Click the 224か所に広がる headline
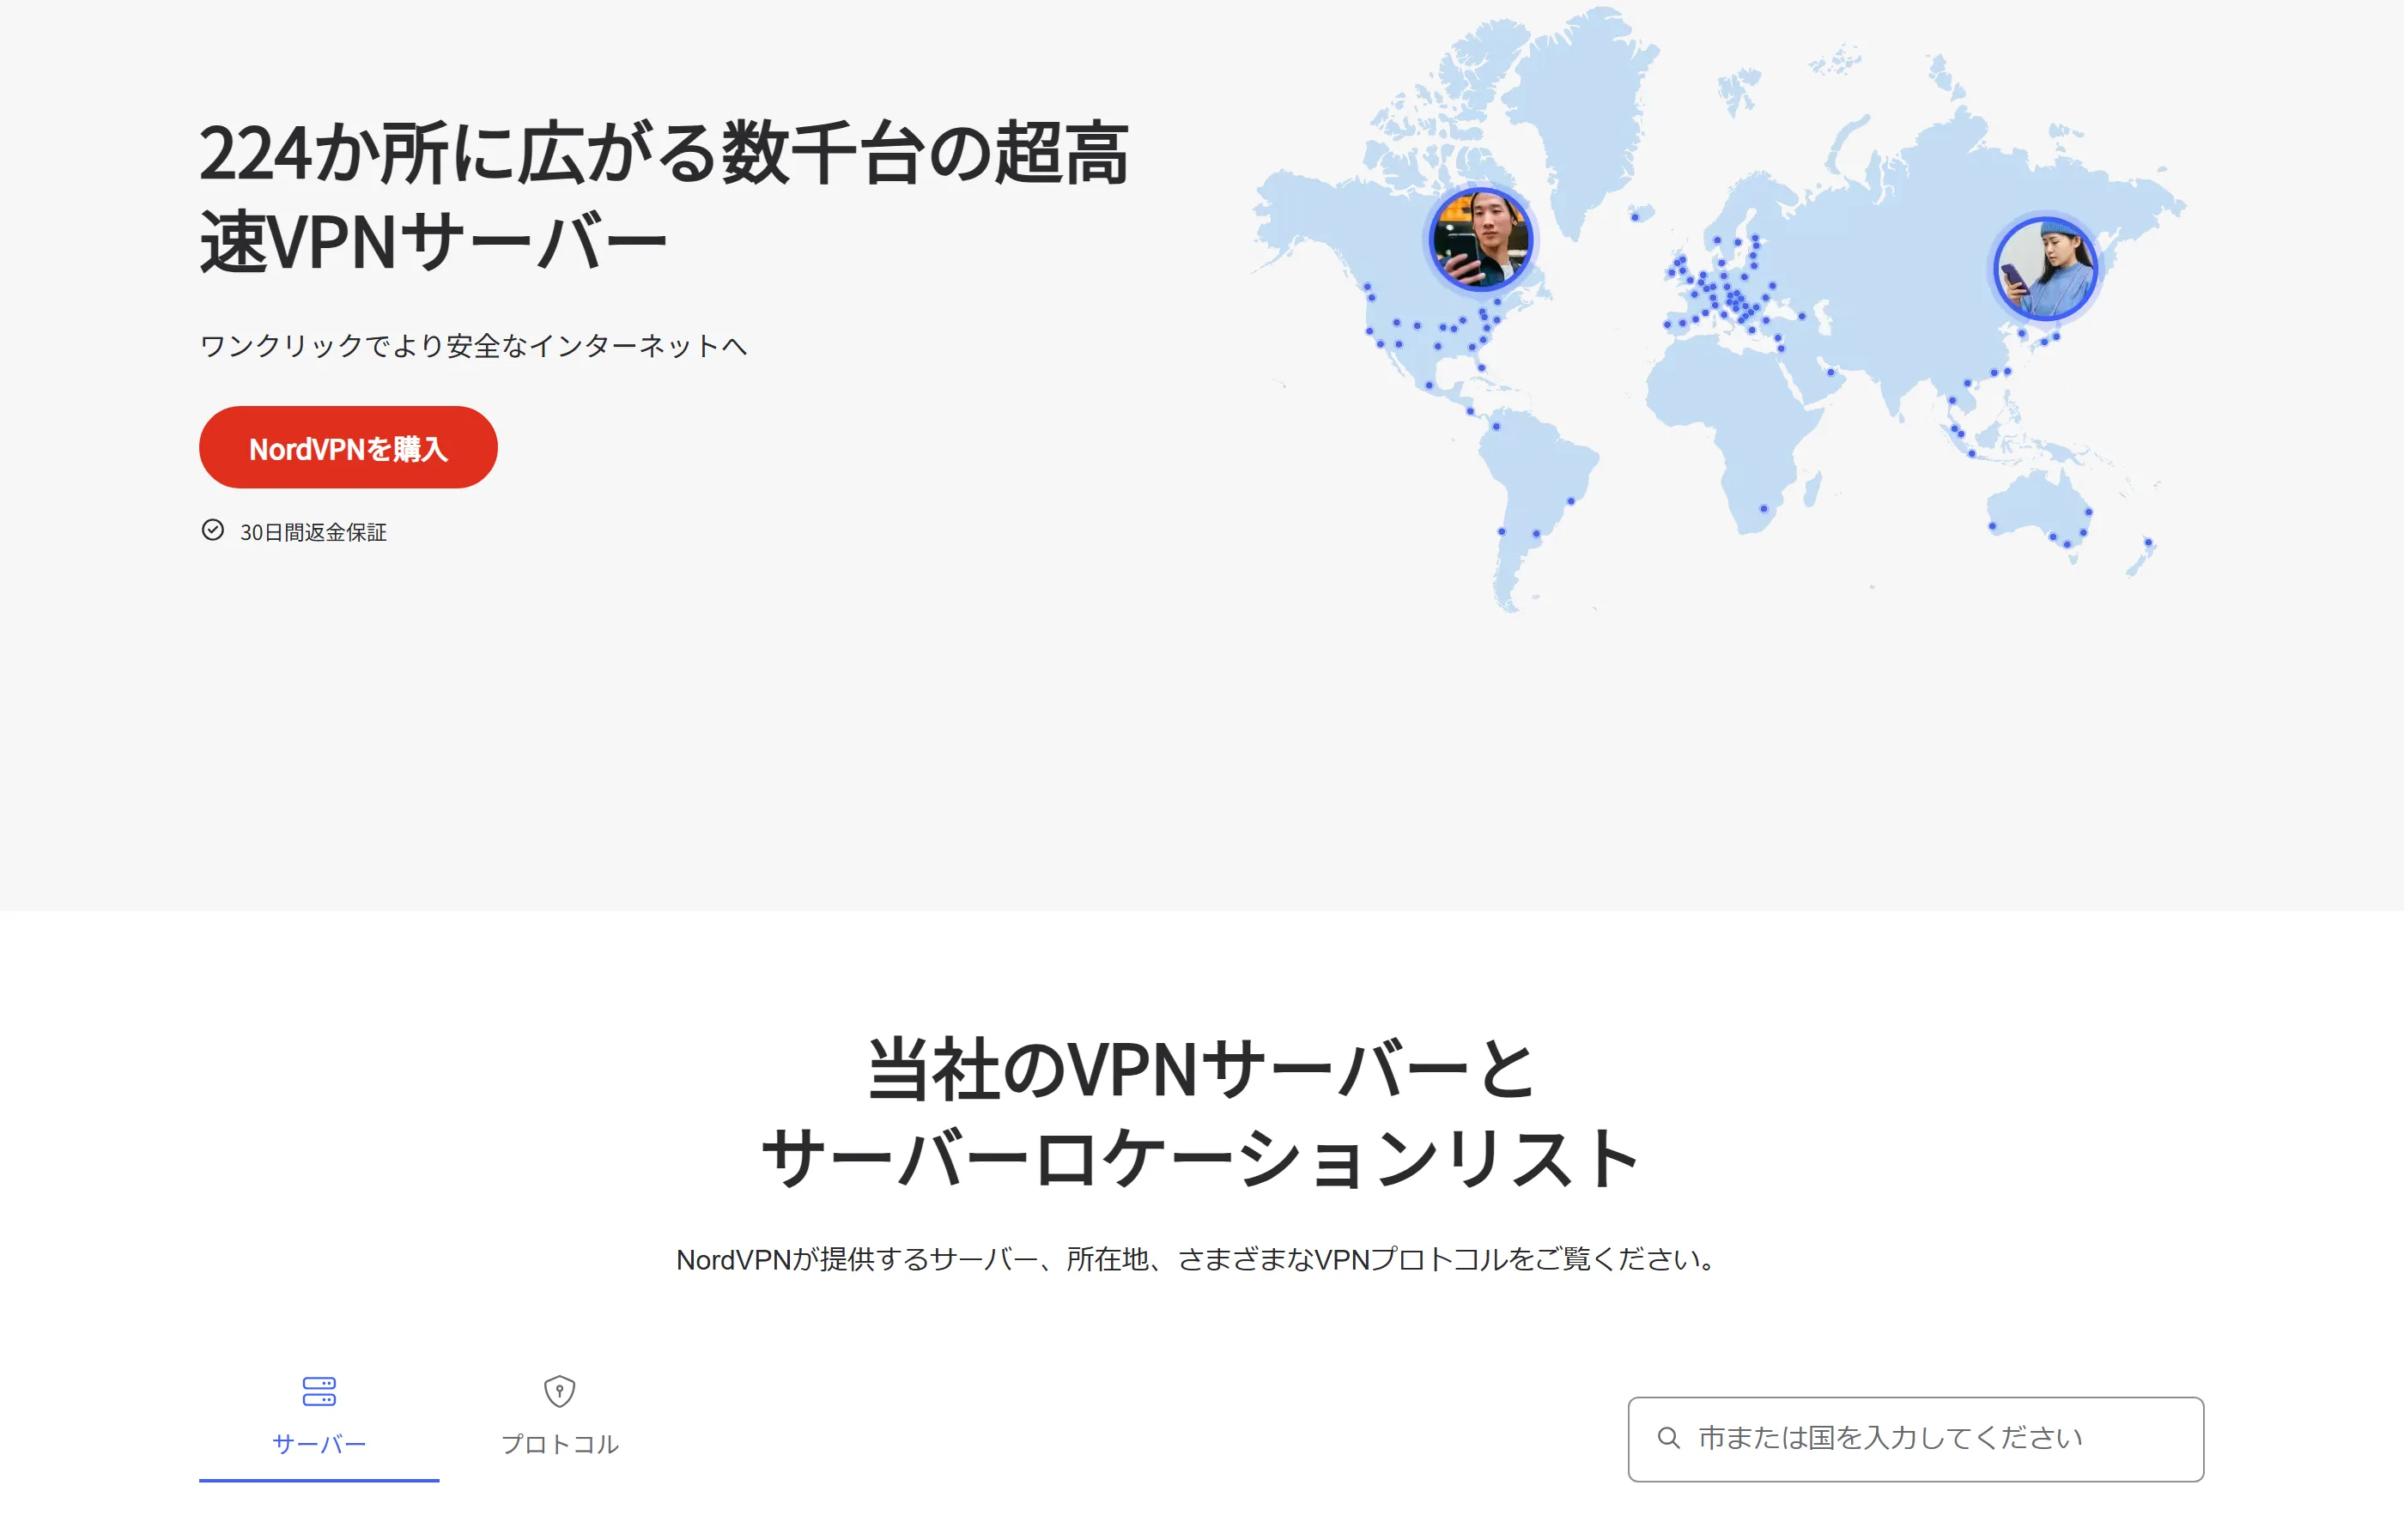The image size is (2404, 1540). 664,197
